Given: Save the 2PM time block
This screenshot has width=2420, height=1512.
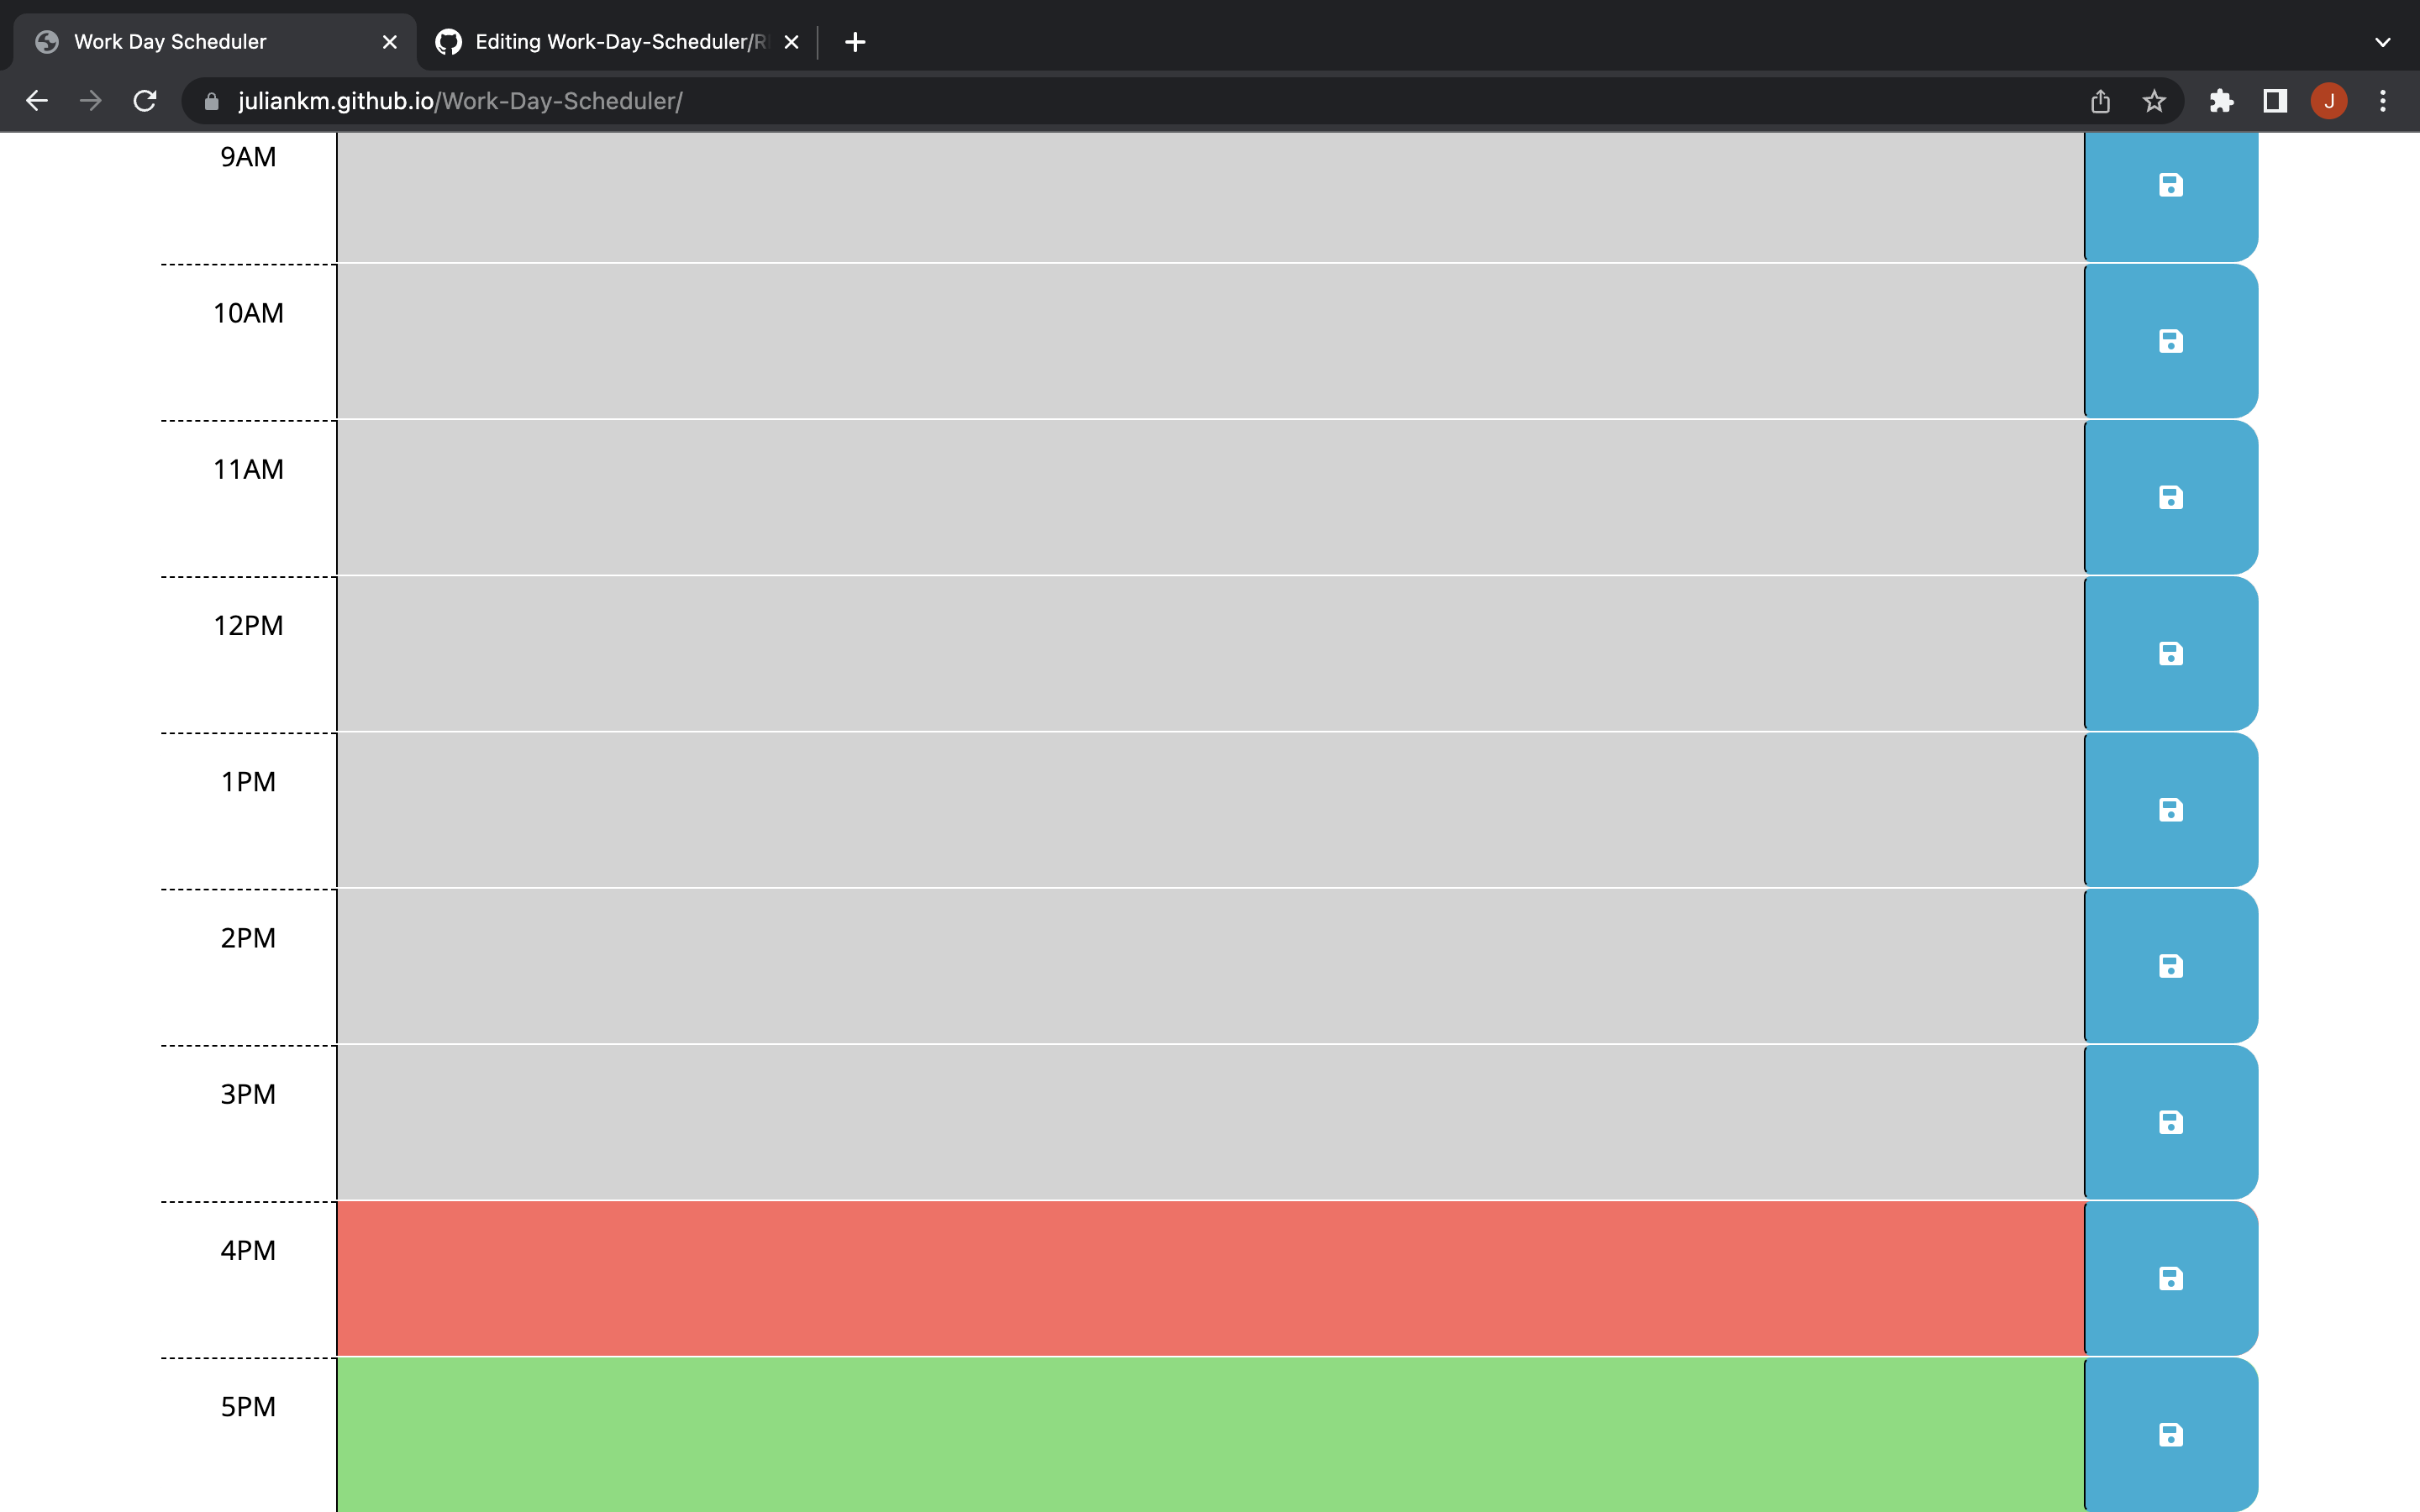Looking at the screenshot, I should coord(2170,966).
